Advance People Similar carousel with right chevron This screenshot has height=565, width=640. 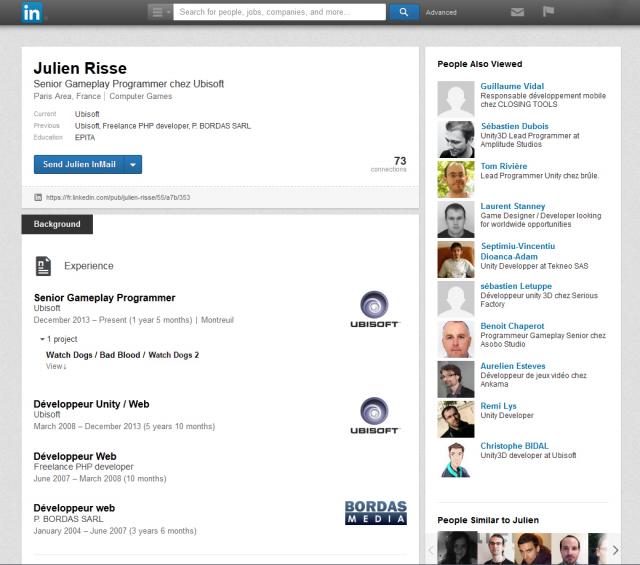[x=615, y=550]
